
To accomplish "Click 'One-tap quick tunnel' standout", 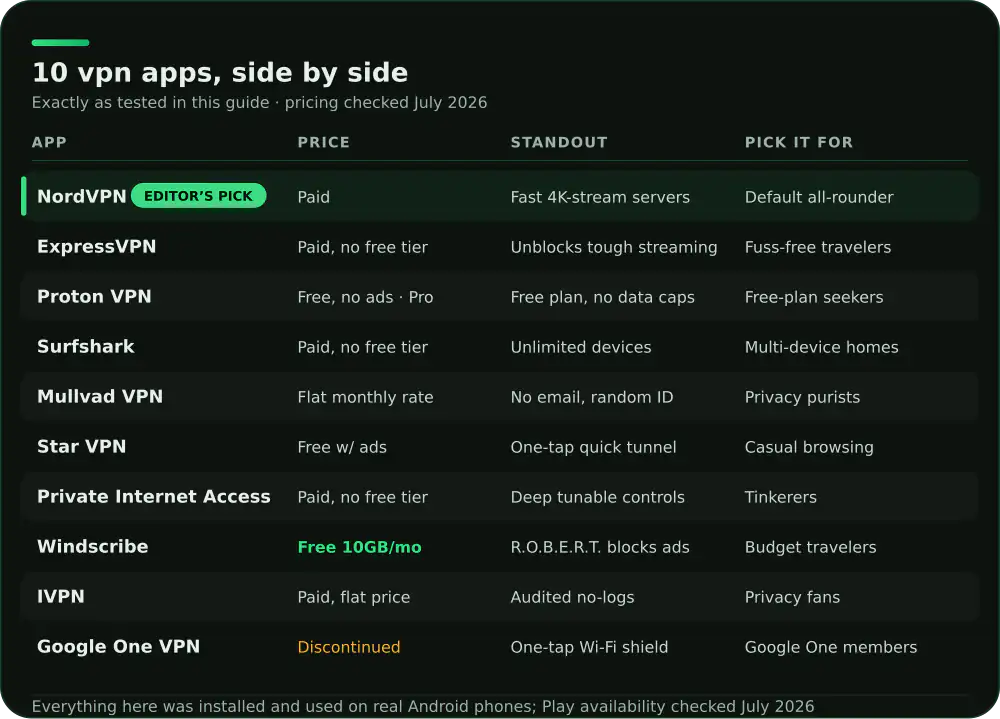I will [593, 447].
